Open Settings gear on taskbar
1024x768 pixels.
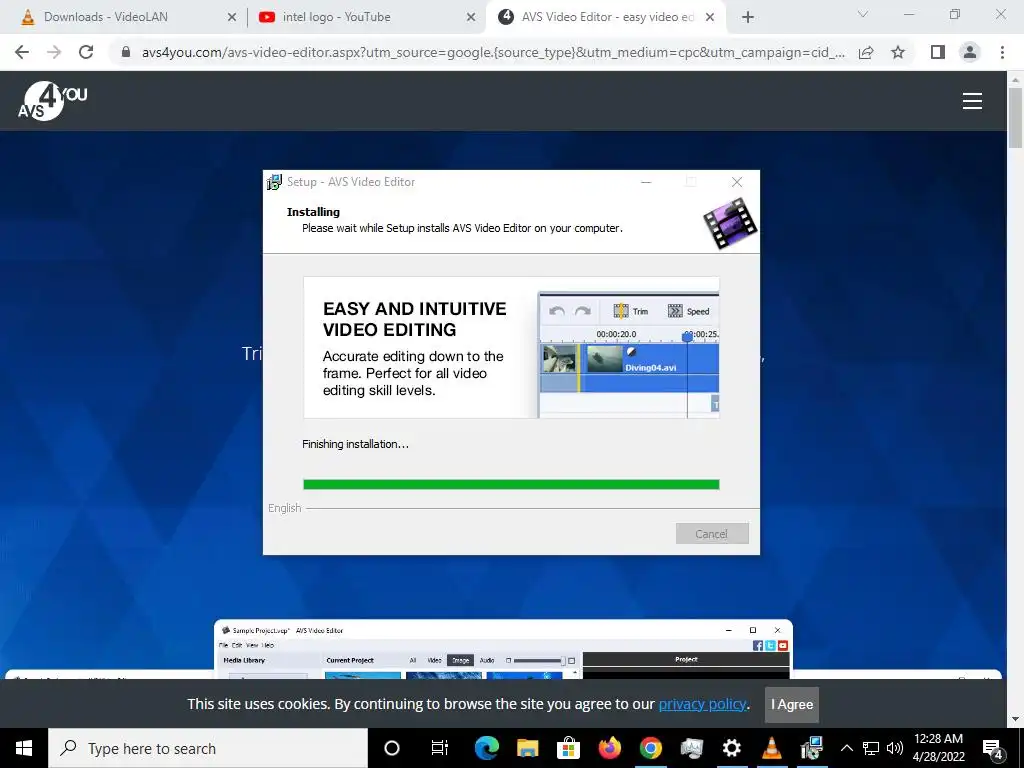[731, 748]
